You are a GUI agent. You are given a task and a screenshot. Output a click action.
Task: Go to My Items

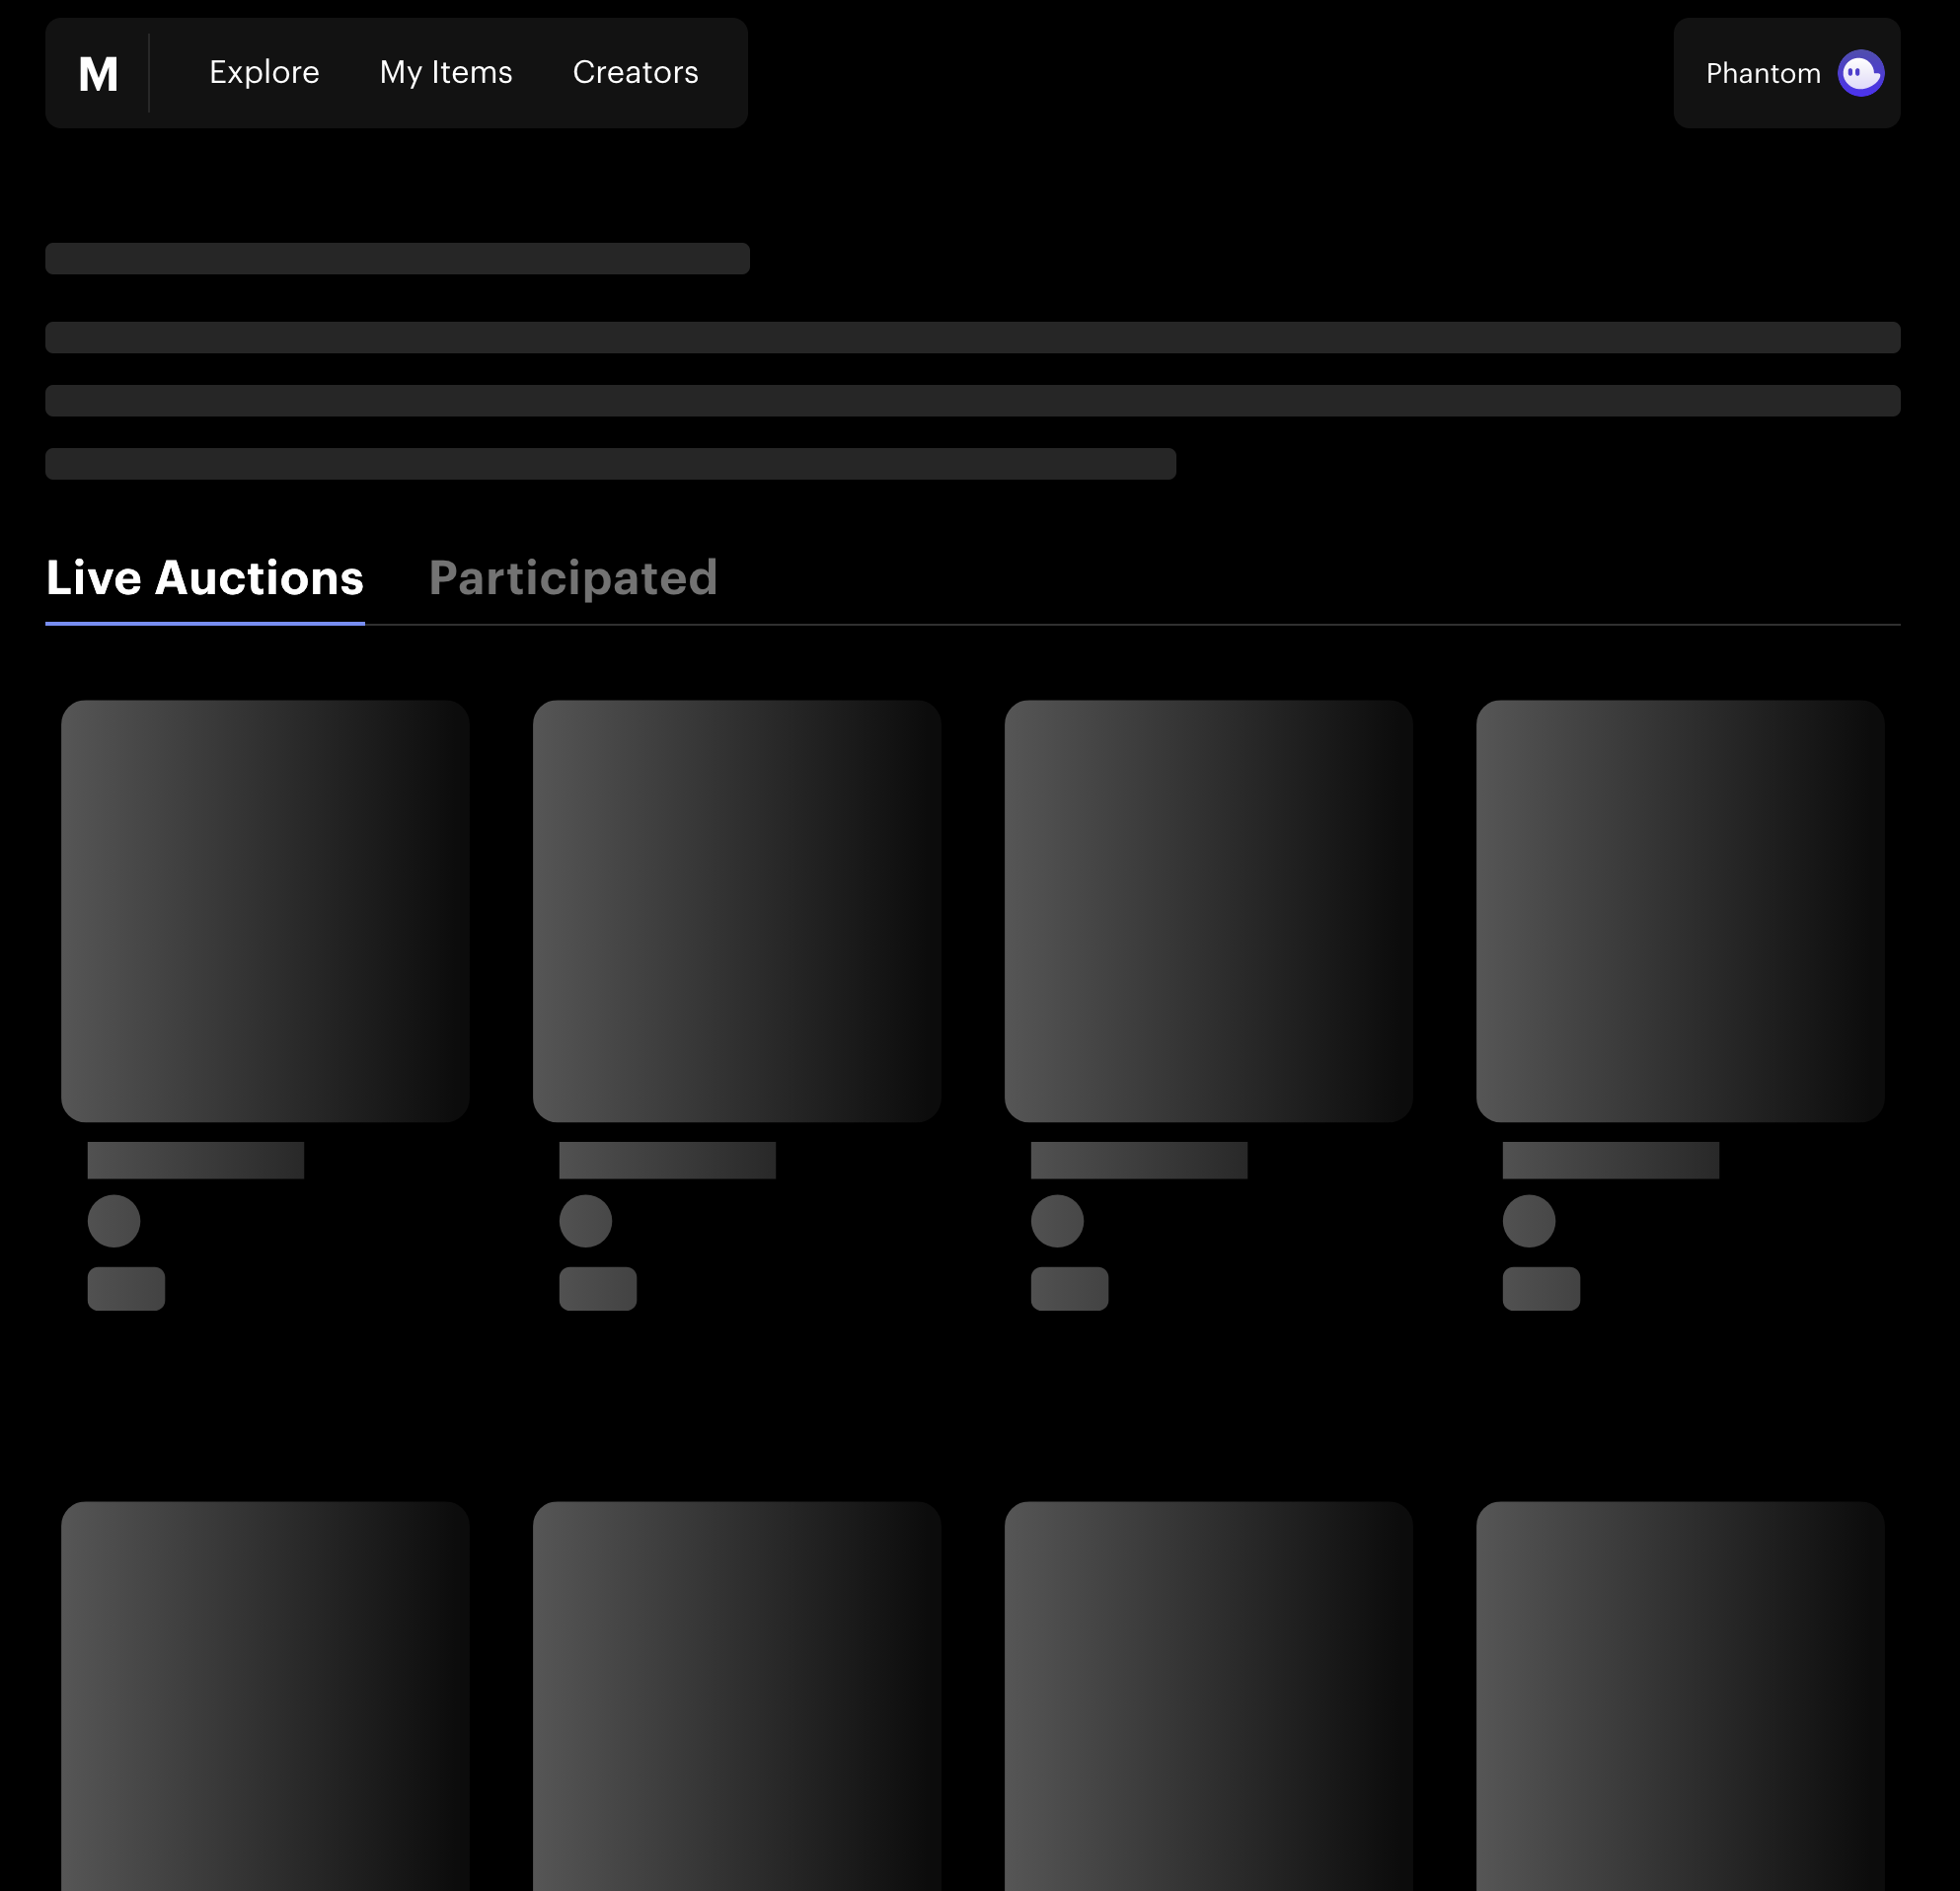pos(446,72)
